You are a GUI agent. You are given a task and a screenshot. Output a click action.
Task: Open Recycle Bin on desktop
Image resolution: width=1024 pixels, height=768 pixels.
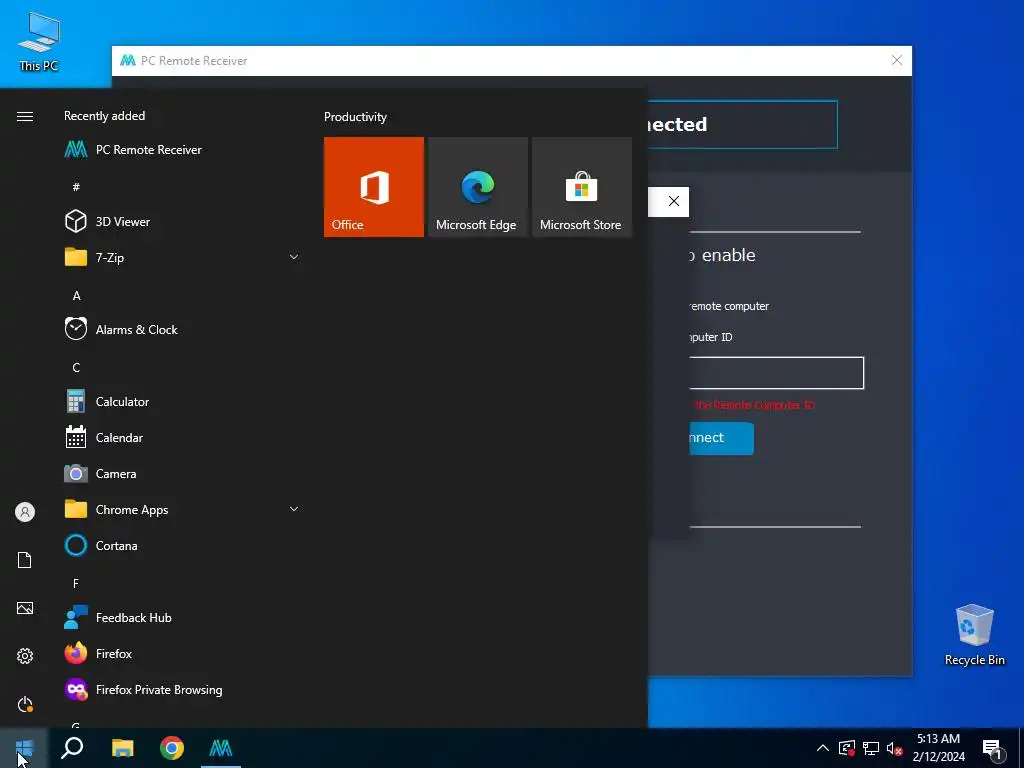tap(974, 635)
